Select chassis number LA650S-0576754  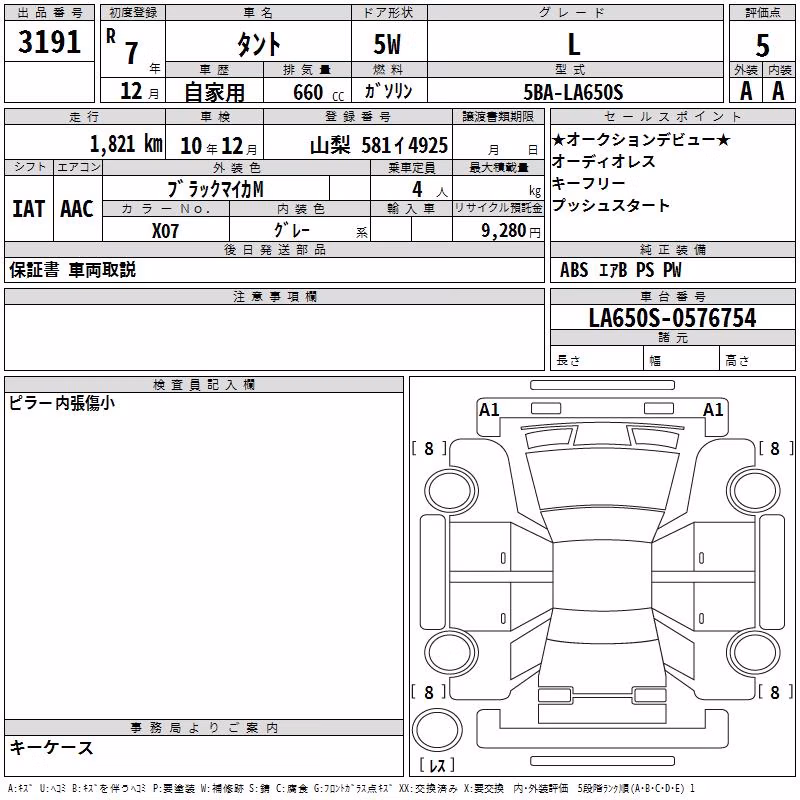click(x=672, y=318)
